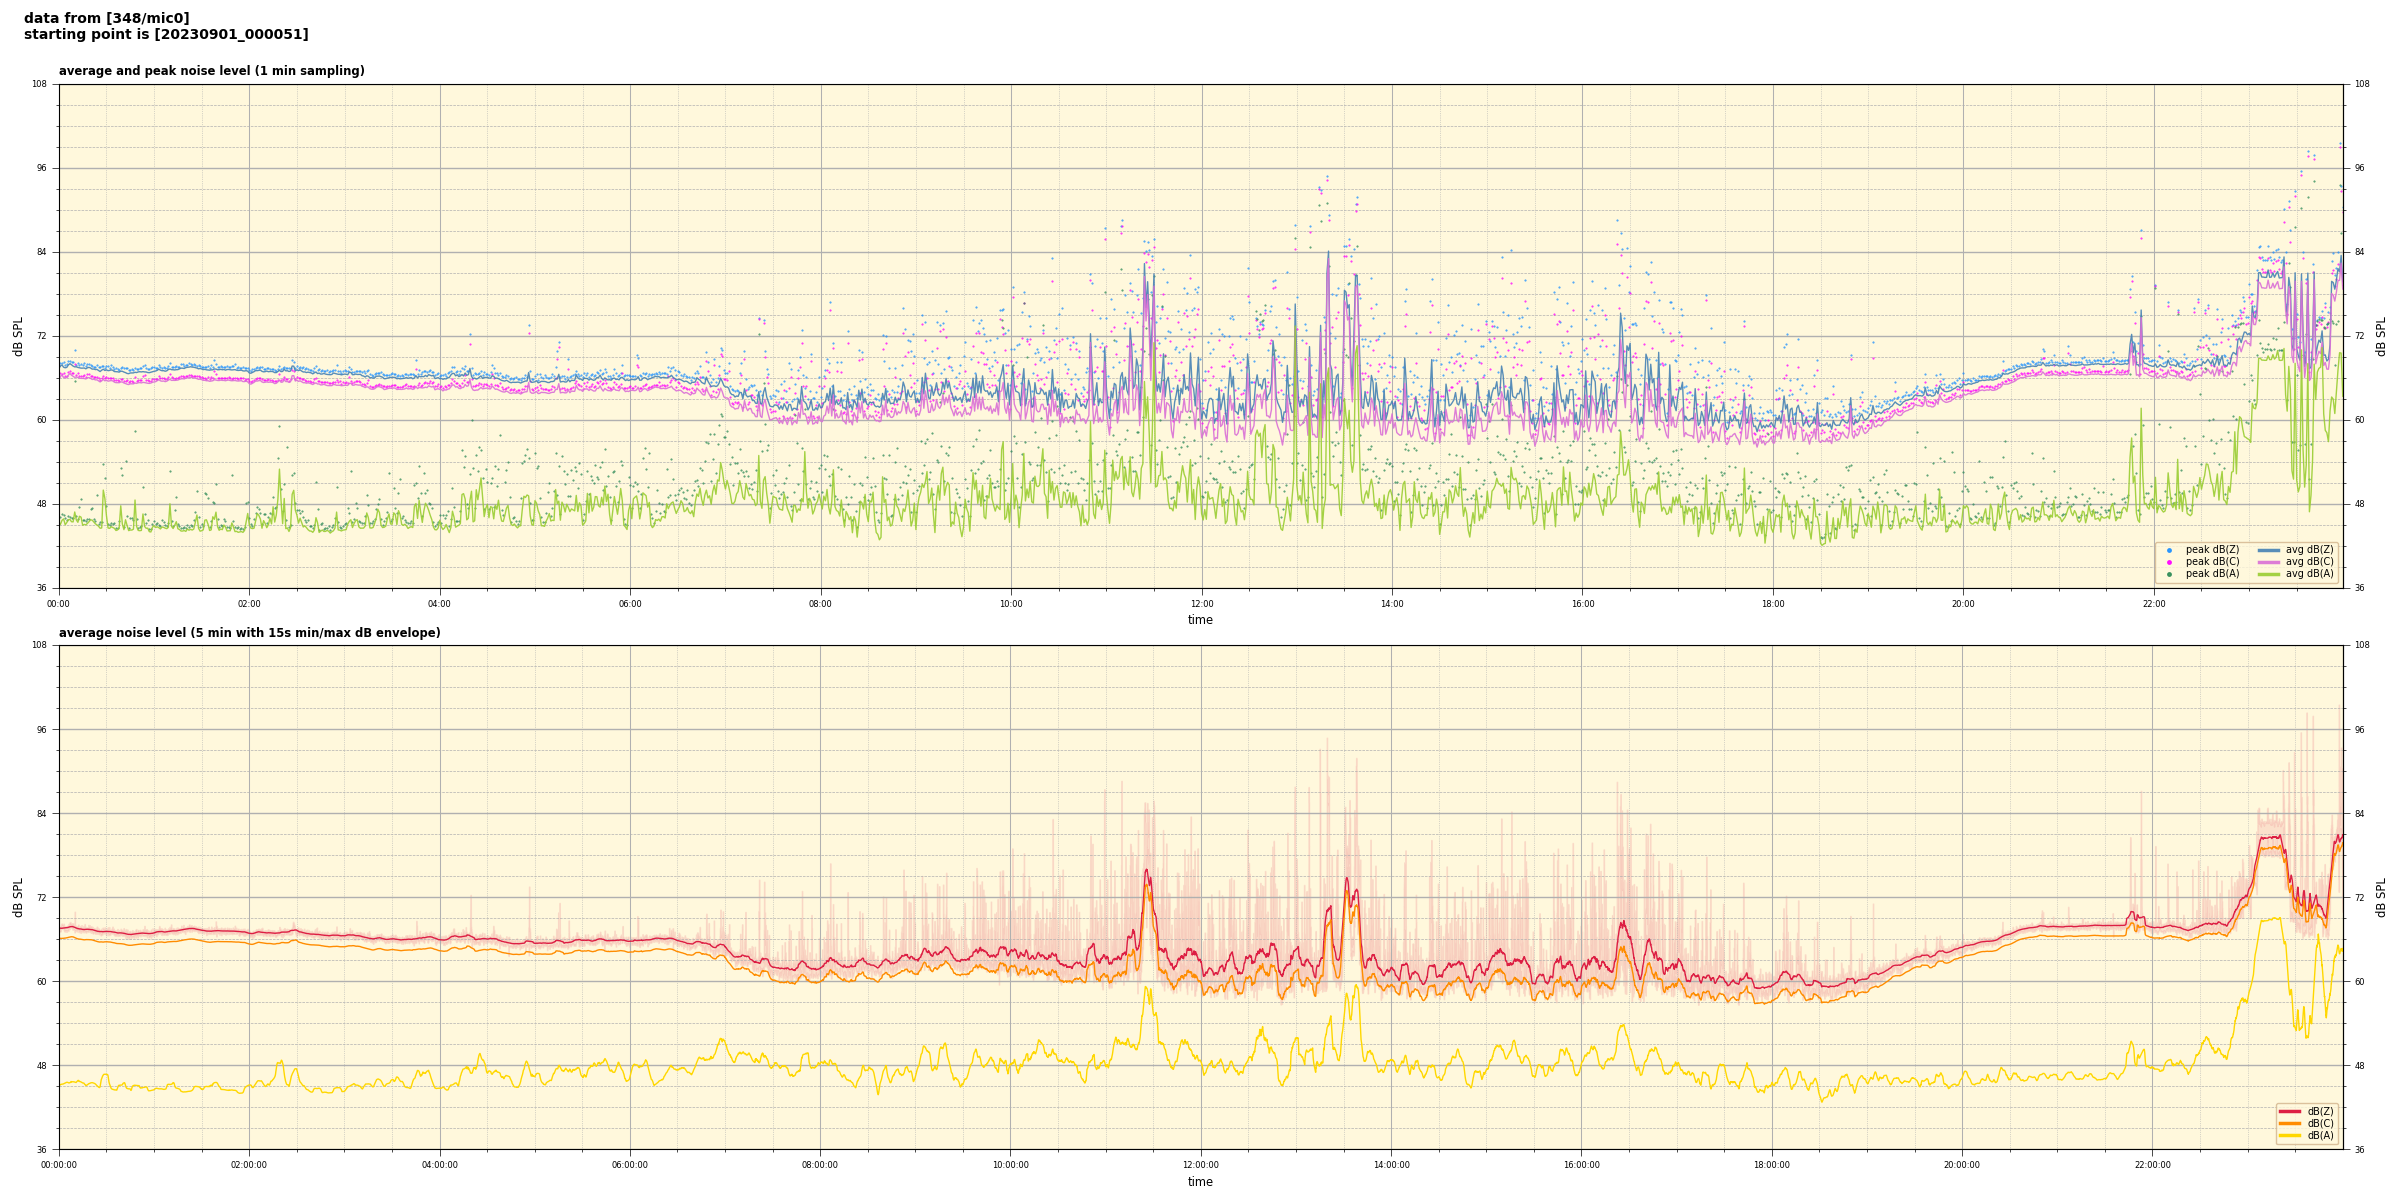Click the 06:00:00 tick label on bottom chart

pos(630,1165)
